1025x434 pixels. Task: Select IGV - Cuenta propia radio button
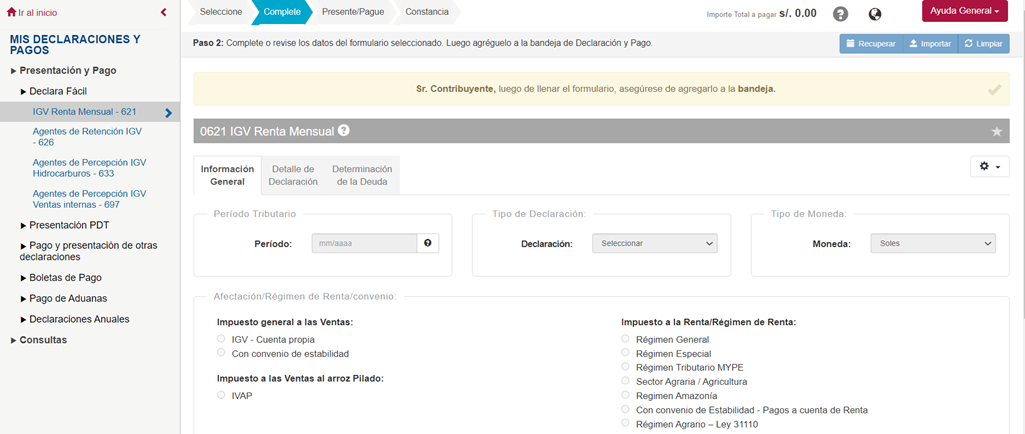(x=221, y=339)
